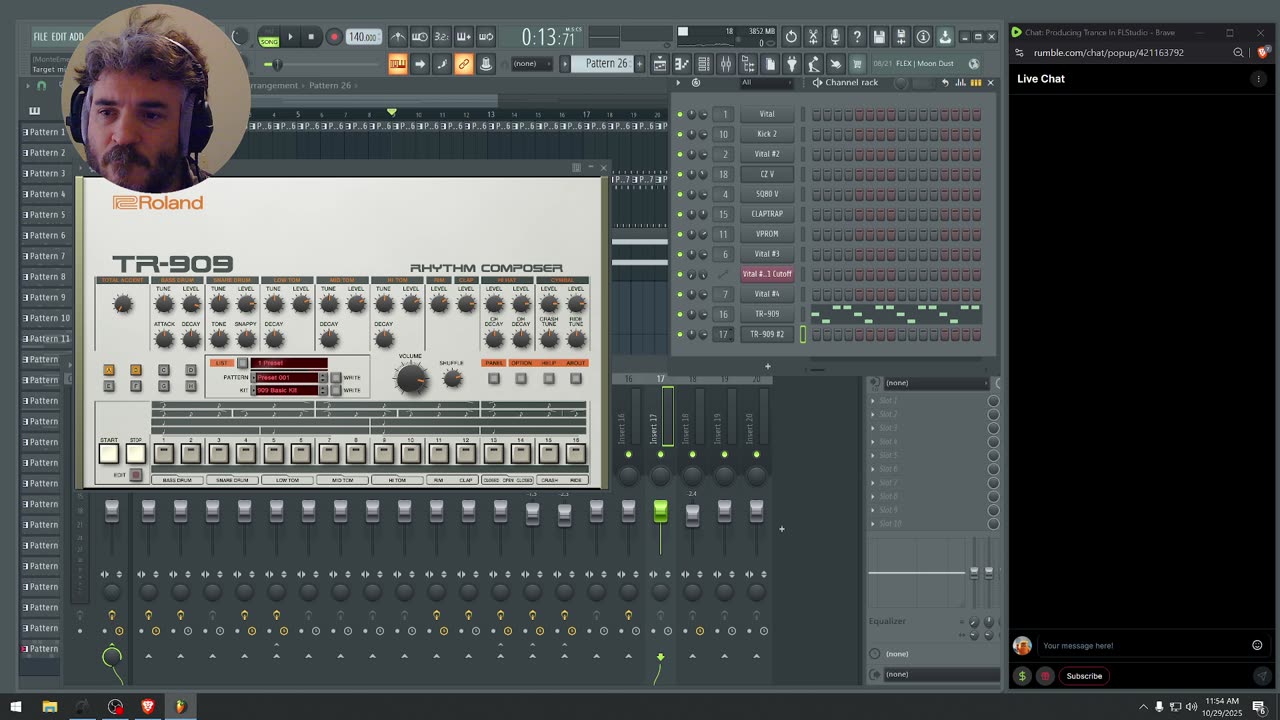Adjust the TR-909 VOLUME knob
Screen dimensions: 1280x720
410,378
